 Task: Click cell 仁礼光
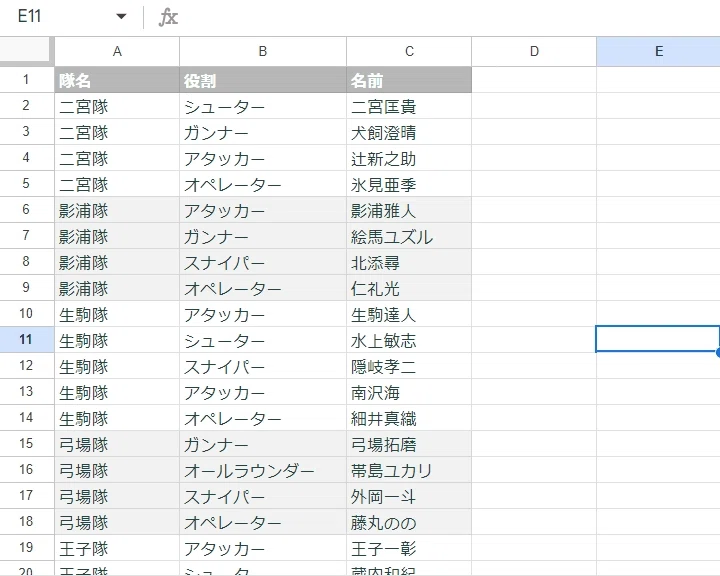tap(409, 288)
